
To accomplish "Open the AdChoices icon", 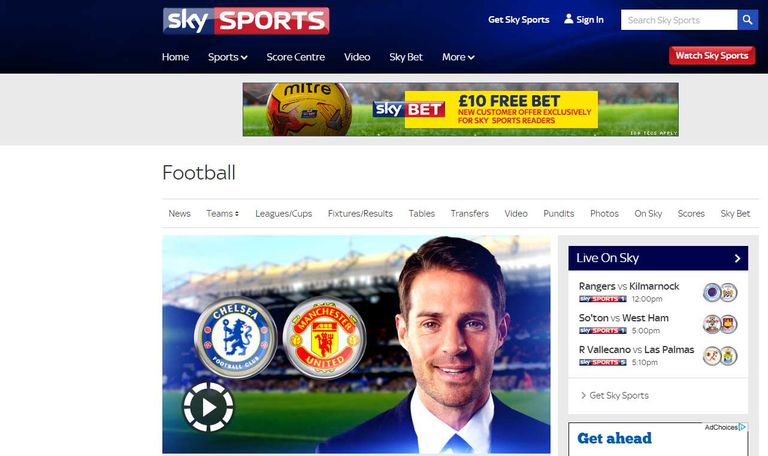I will click(743, 427).
